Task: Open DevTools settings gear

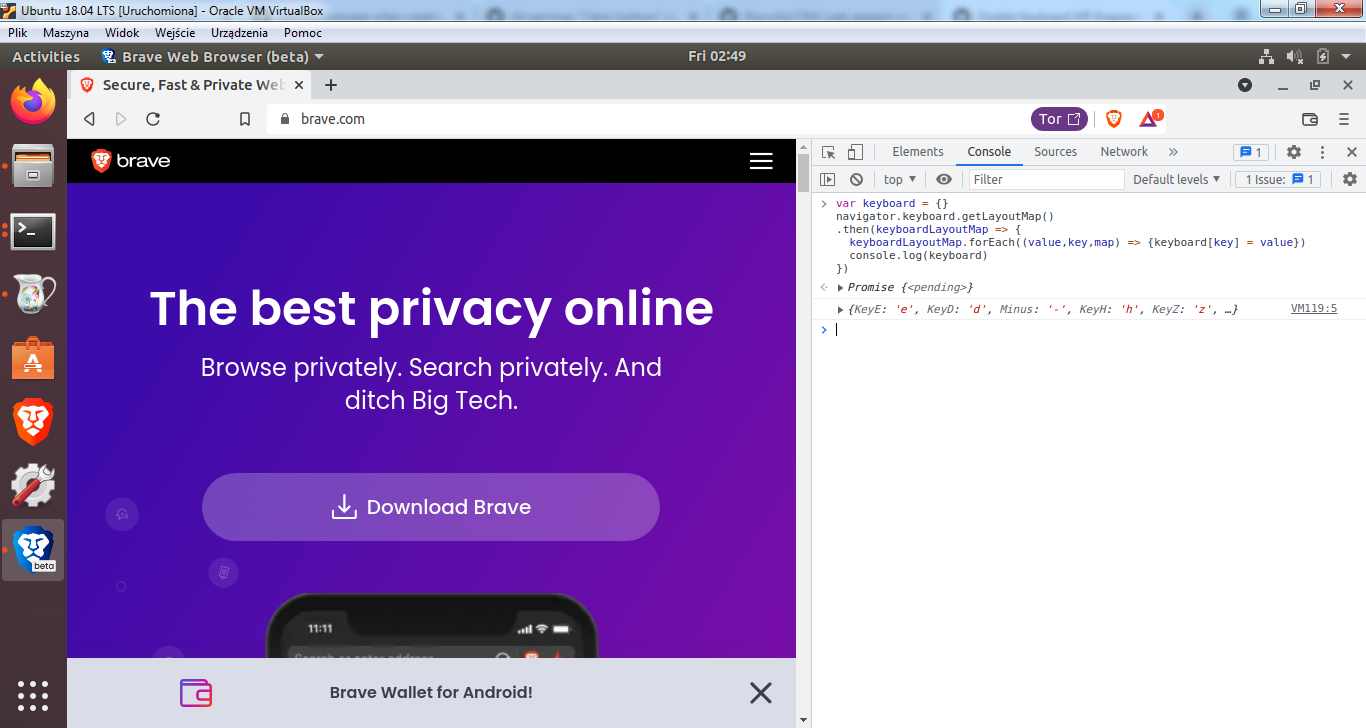Action: [1295, 151]
